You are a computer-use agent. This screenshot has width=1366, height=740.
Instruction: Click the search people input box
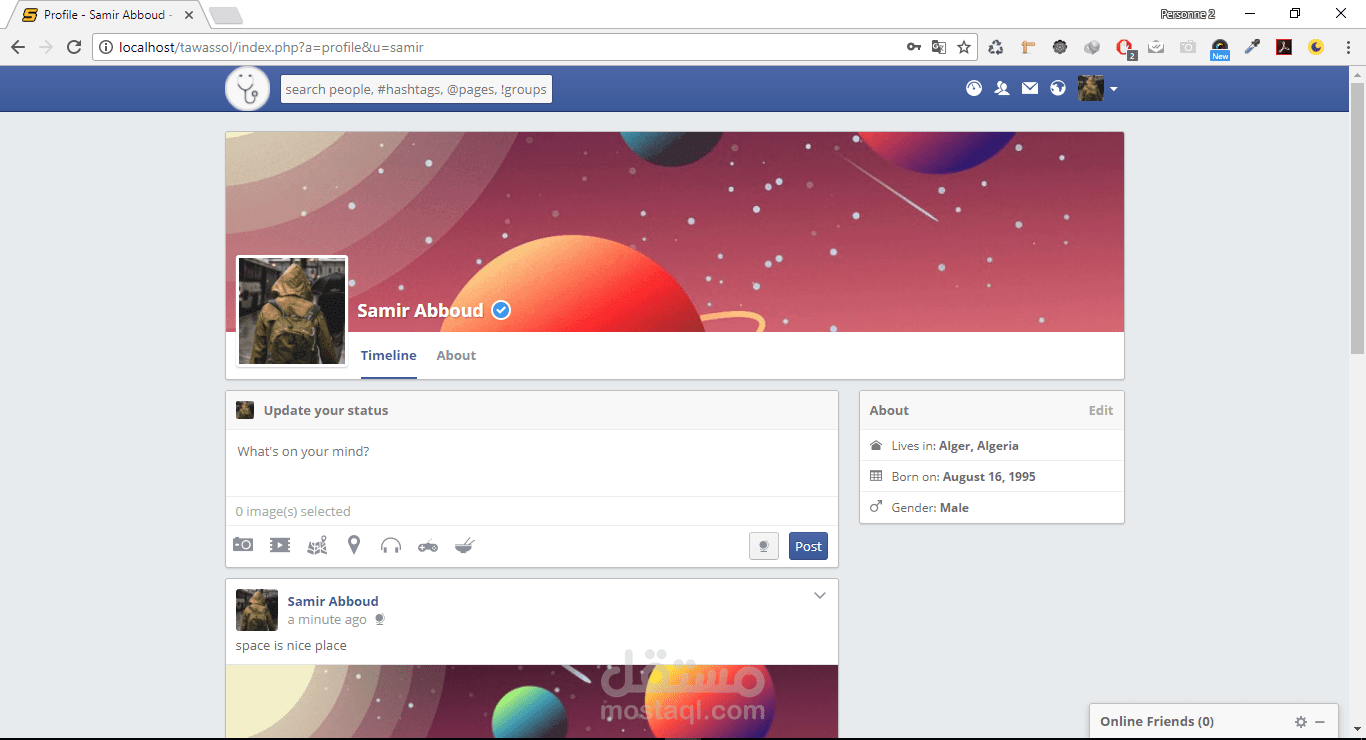(x=416, y=89)
